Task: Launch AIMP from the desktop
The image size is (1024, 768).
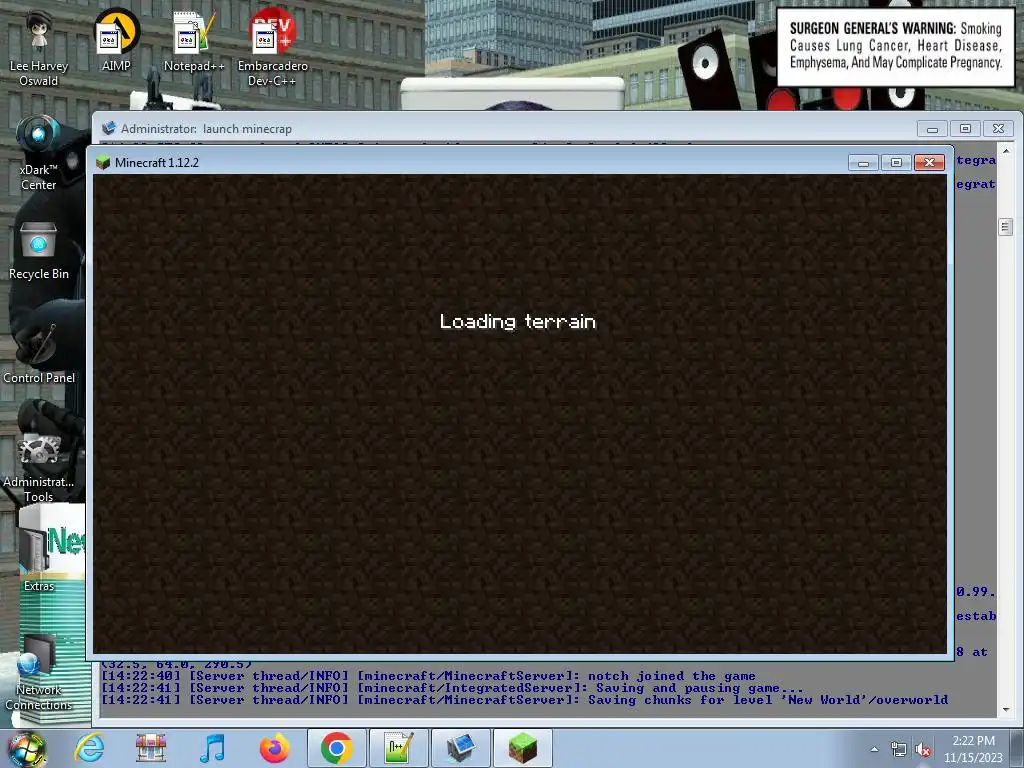Action: (116, 40)
